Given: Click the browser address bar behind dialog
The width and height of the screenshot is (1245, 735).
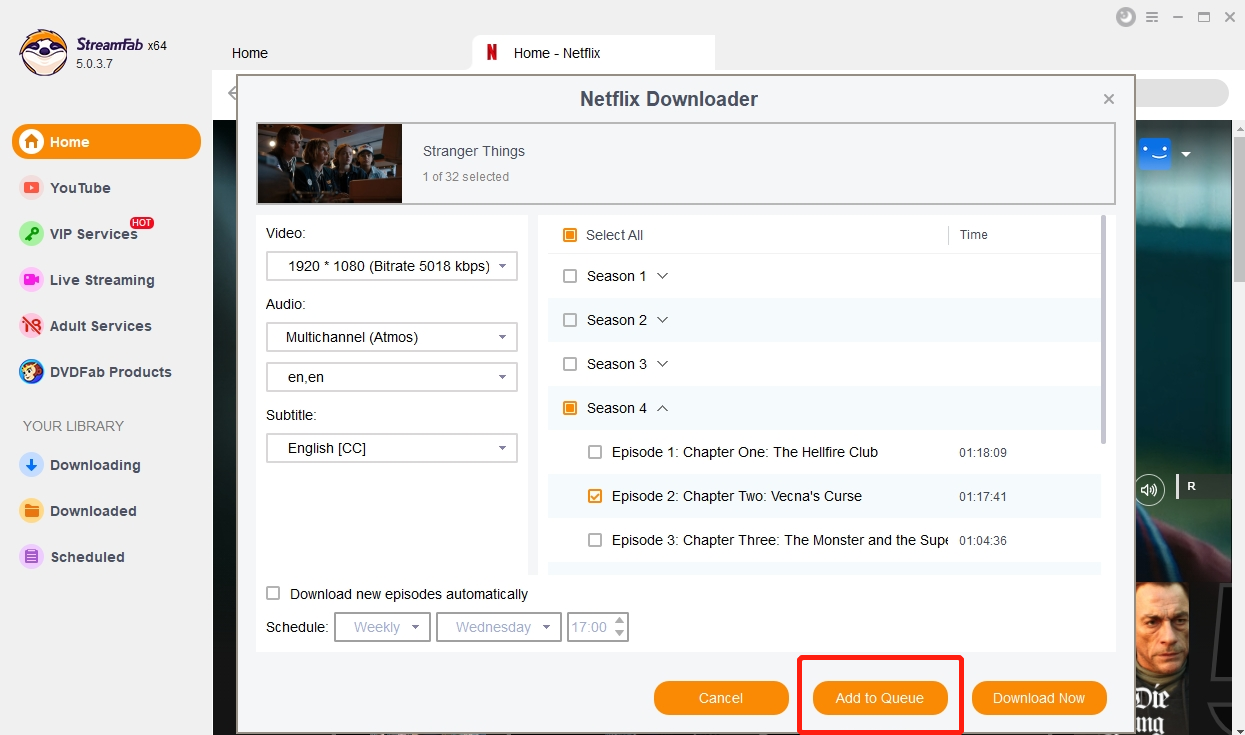Looking at the screenshot, I should [x=1182, y=93].
